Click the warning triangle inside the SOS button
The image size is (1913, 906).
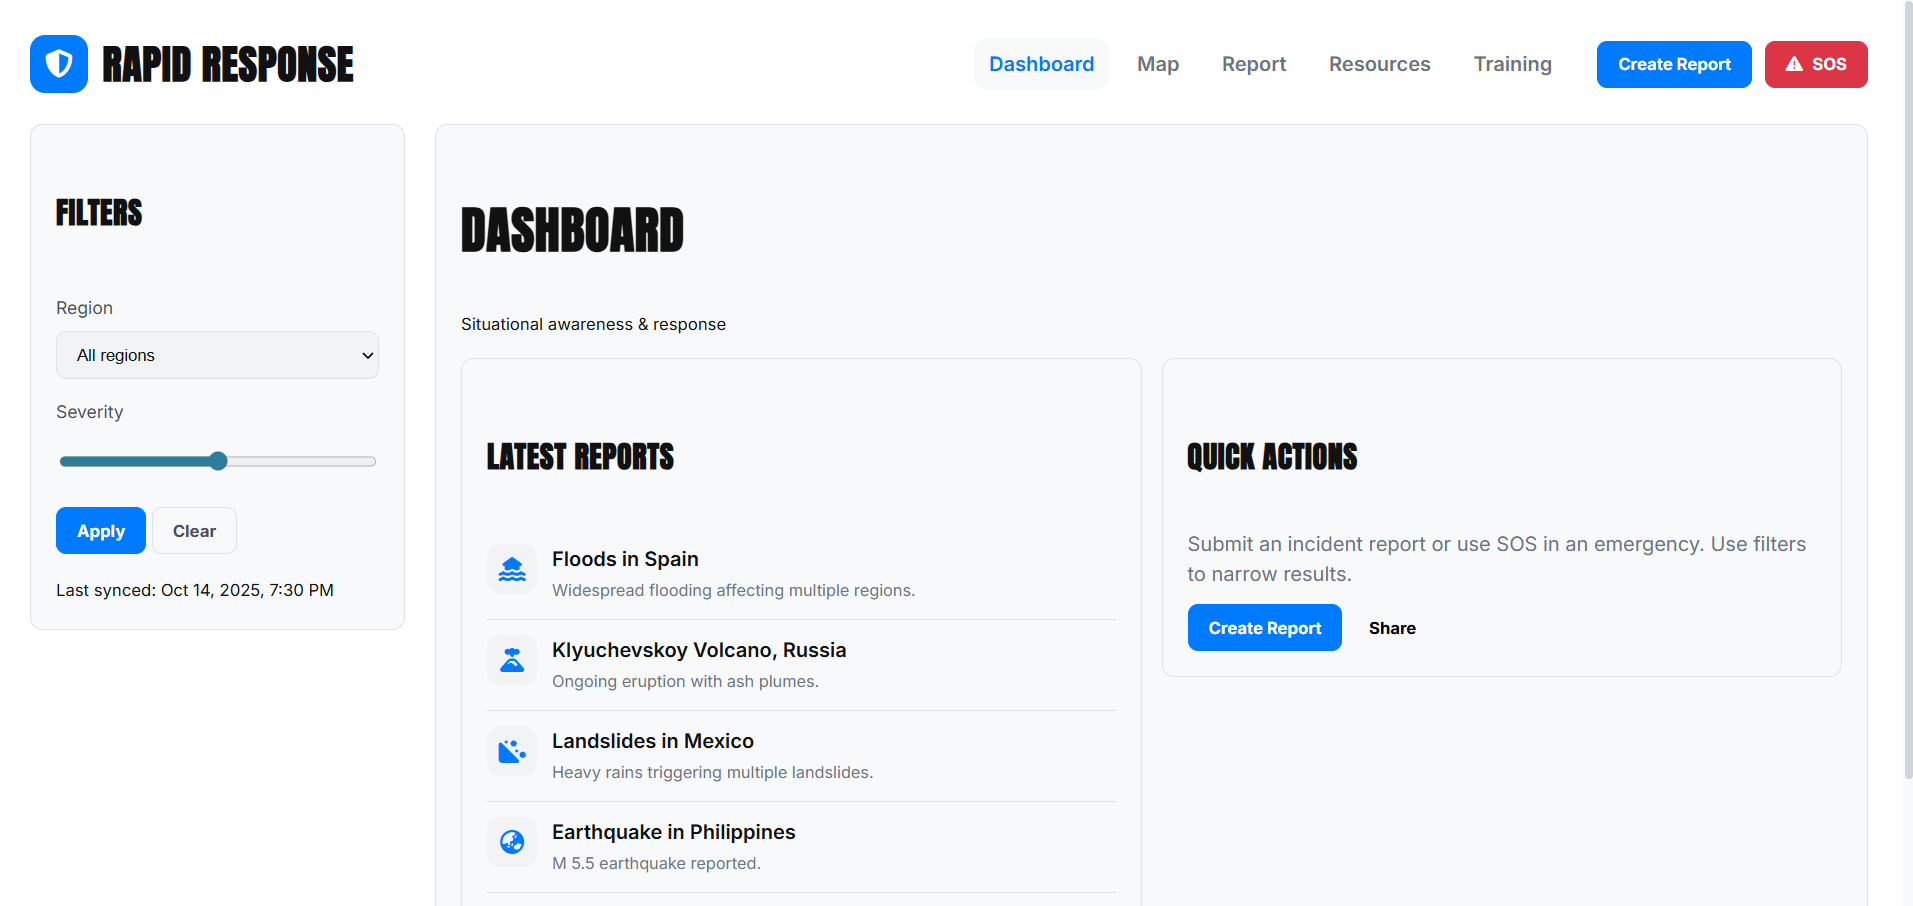click(1793, 64)
